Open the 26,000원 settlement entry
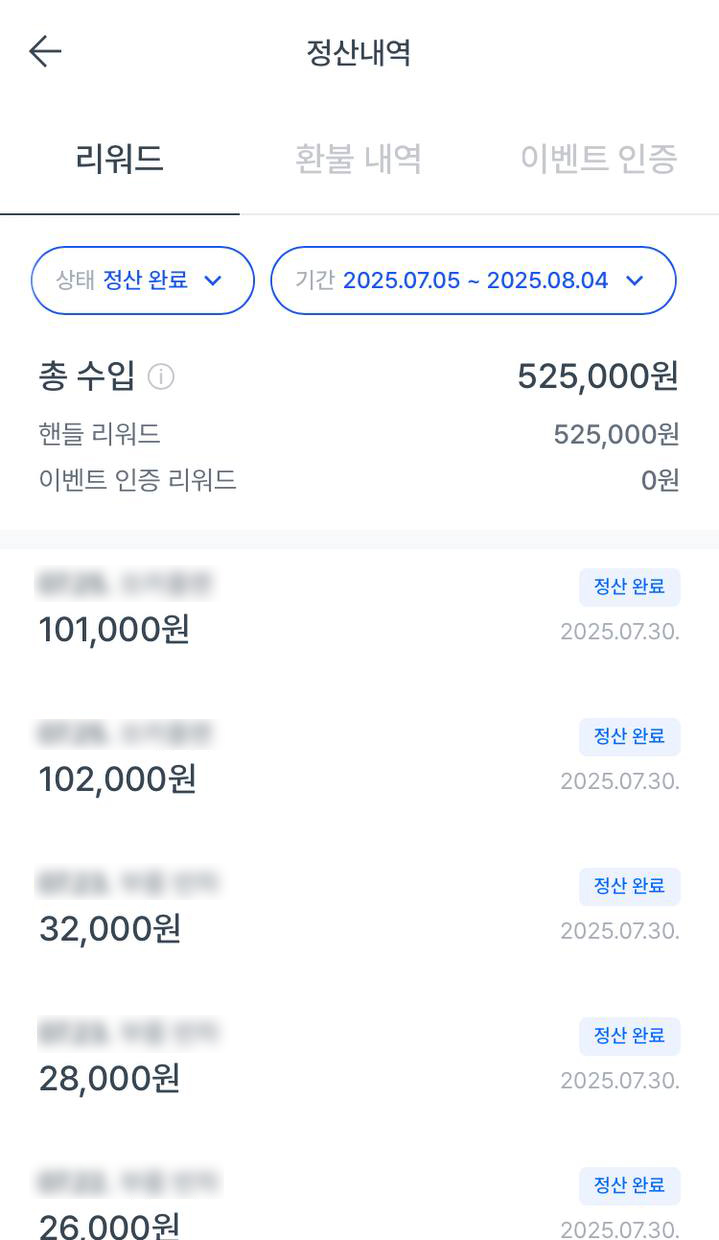The width and height of the screenshot is (719, 1240). (x=359, y=1200)
